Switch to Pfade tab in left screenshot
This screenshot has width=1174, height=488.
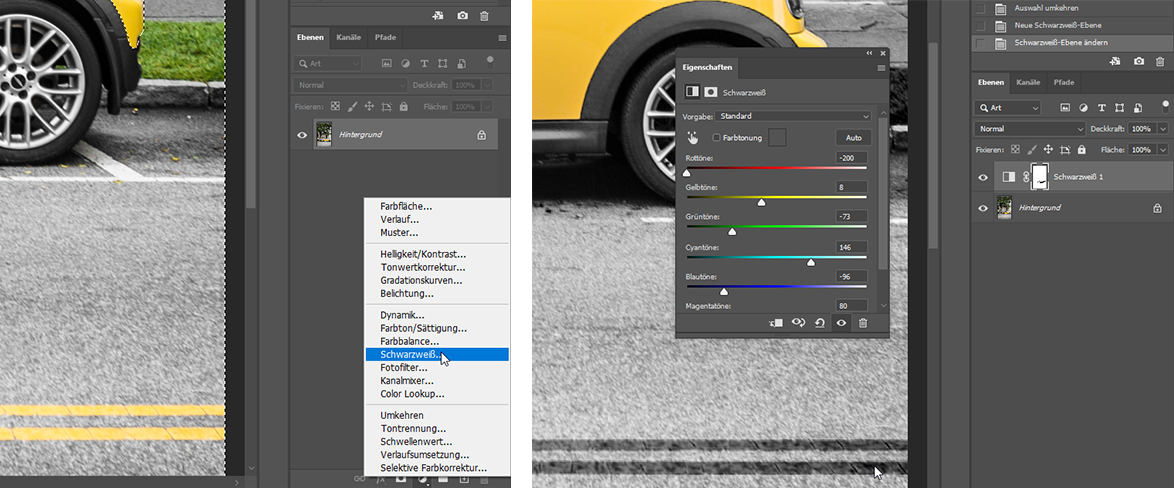(386, 37)
